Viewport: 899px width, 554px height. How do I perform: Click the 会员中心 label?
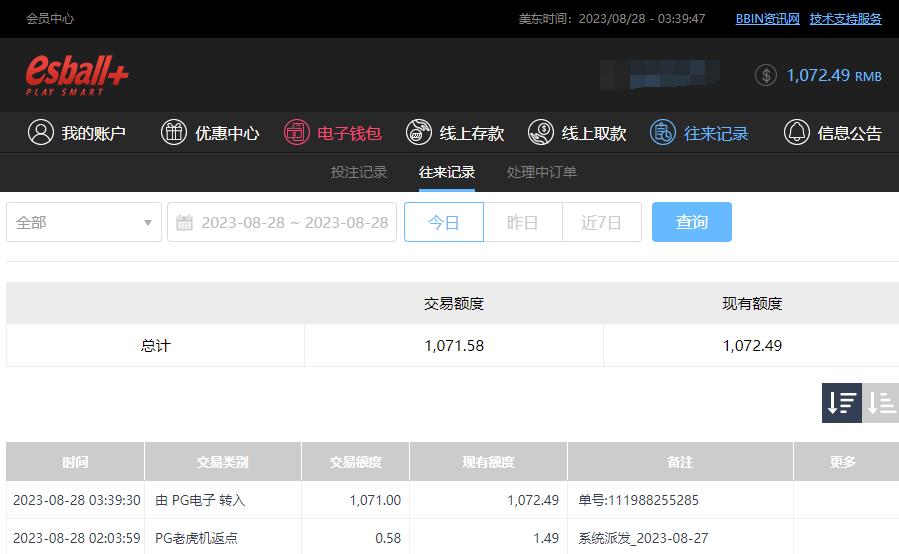50,18
